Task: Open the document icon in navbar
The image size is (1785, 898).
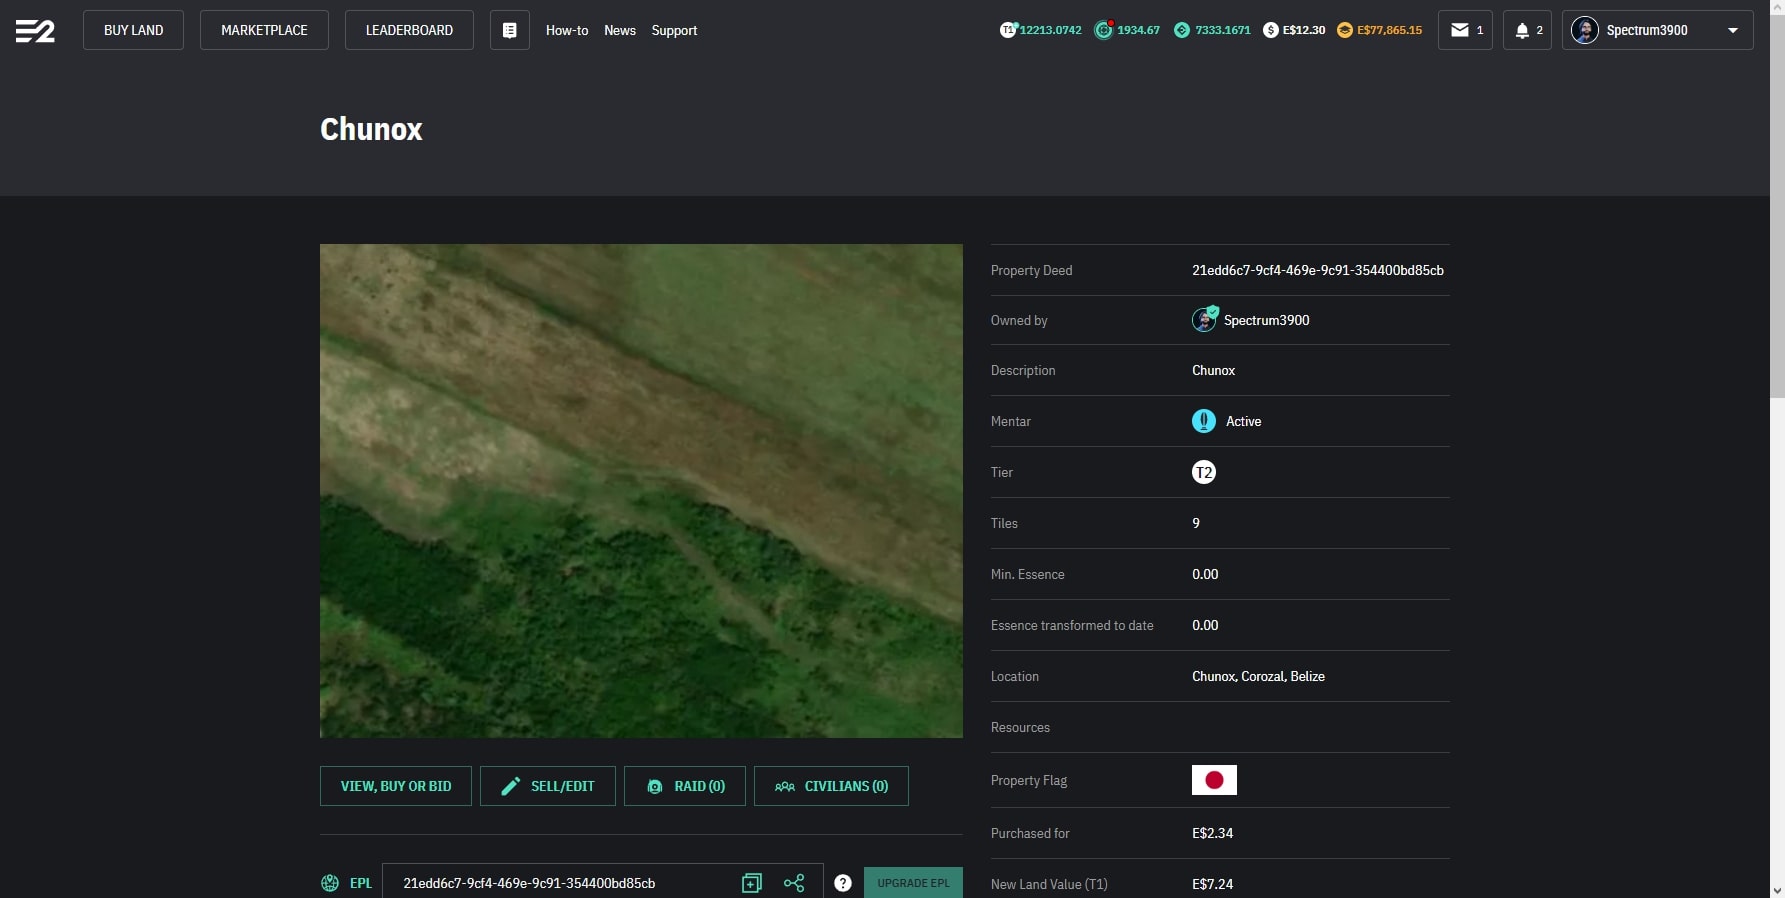Action: click(x=509, y=30)
